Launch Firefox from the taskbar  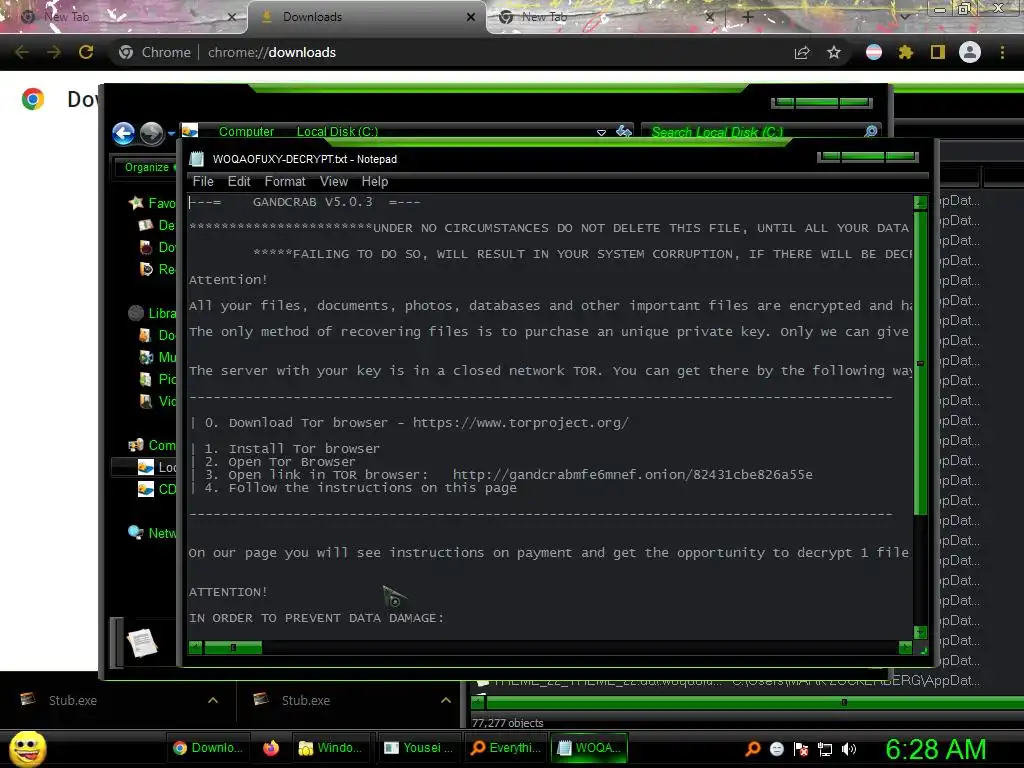point(271,748)
